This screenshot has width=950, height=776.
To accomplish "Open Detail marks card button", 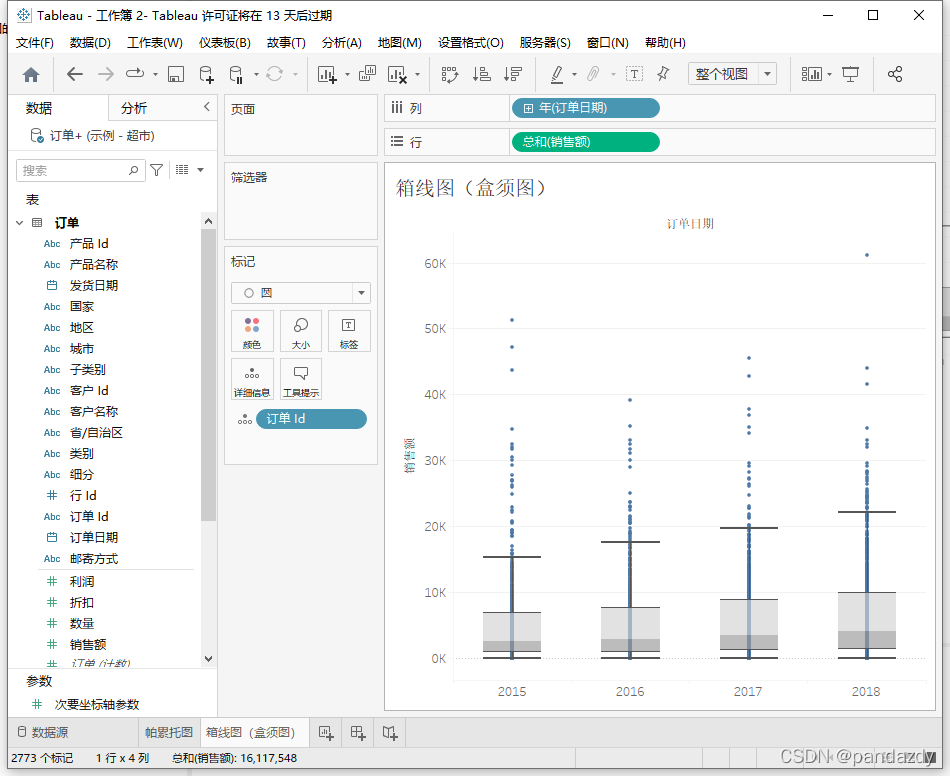I will (252, 379).
